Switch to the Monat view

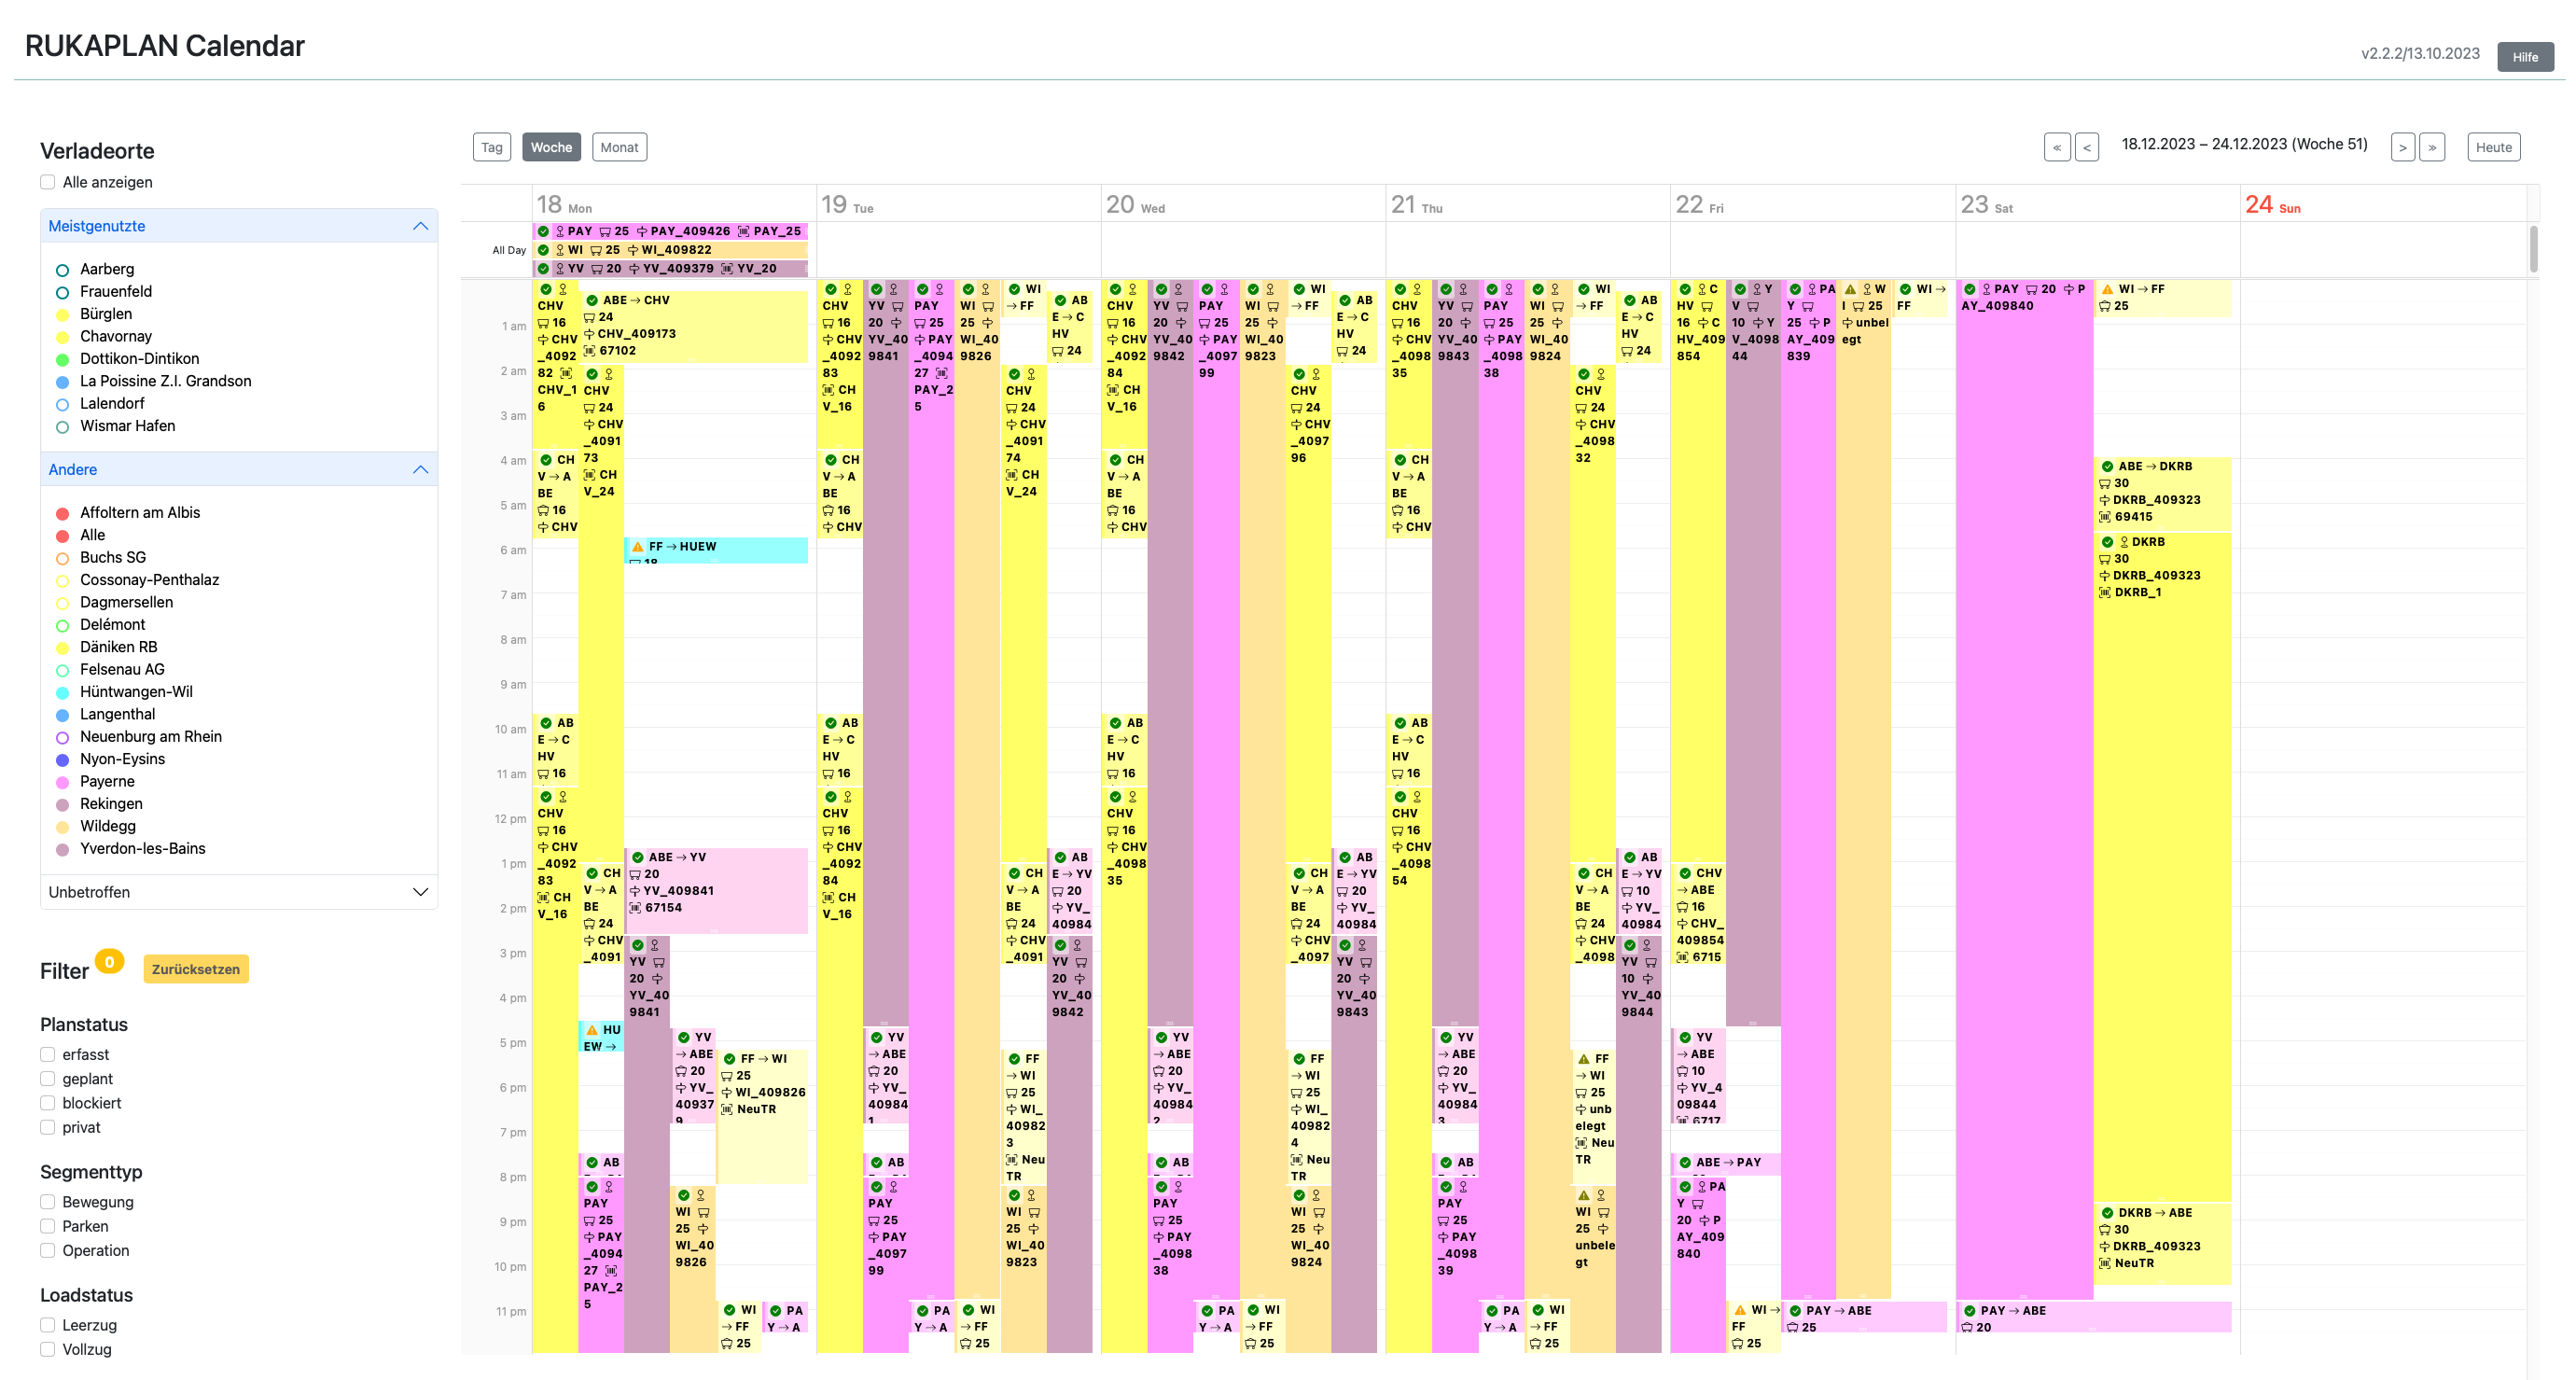coord(619,147)
